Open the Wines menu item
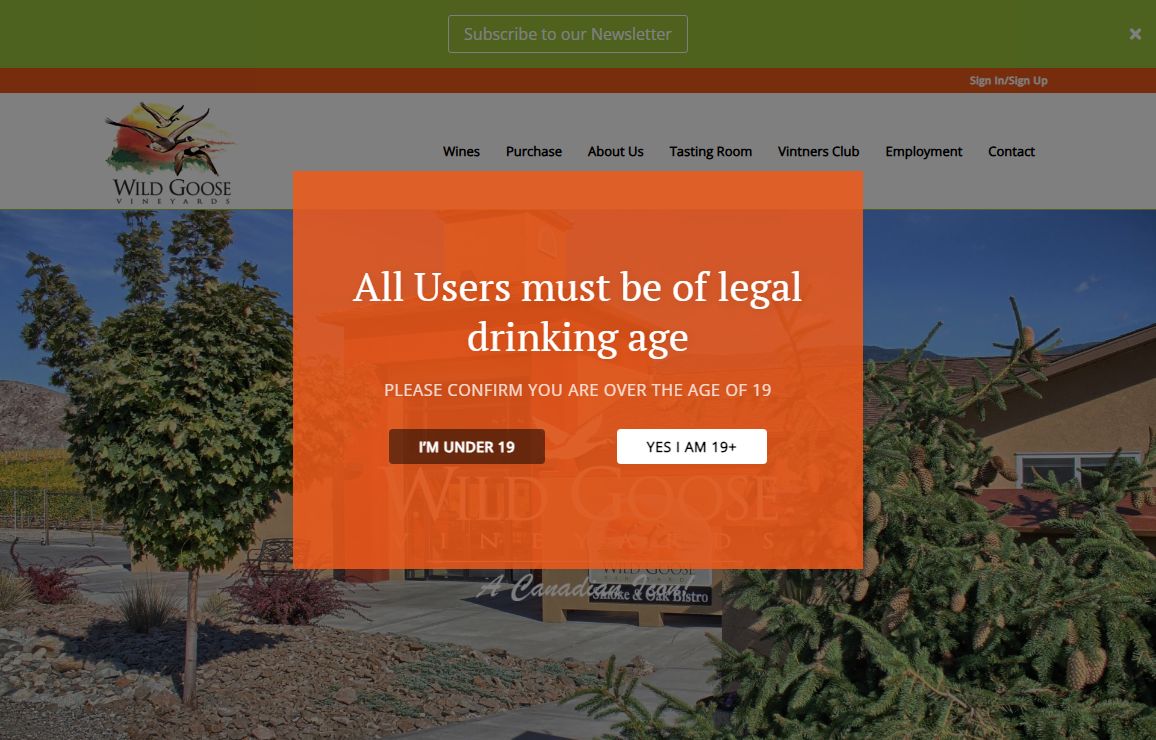The width and height of the screenshot is (1156, 740). point(462,151)
